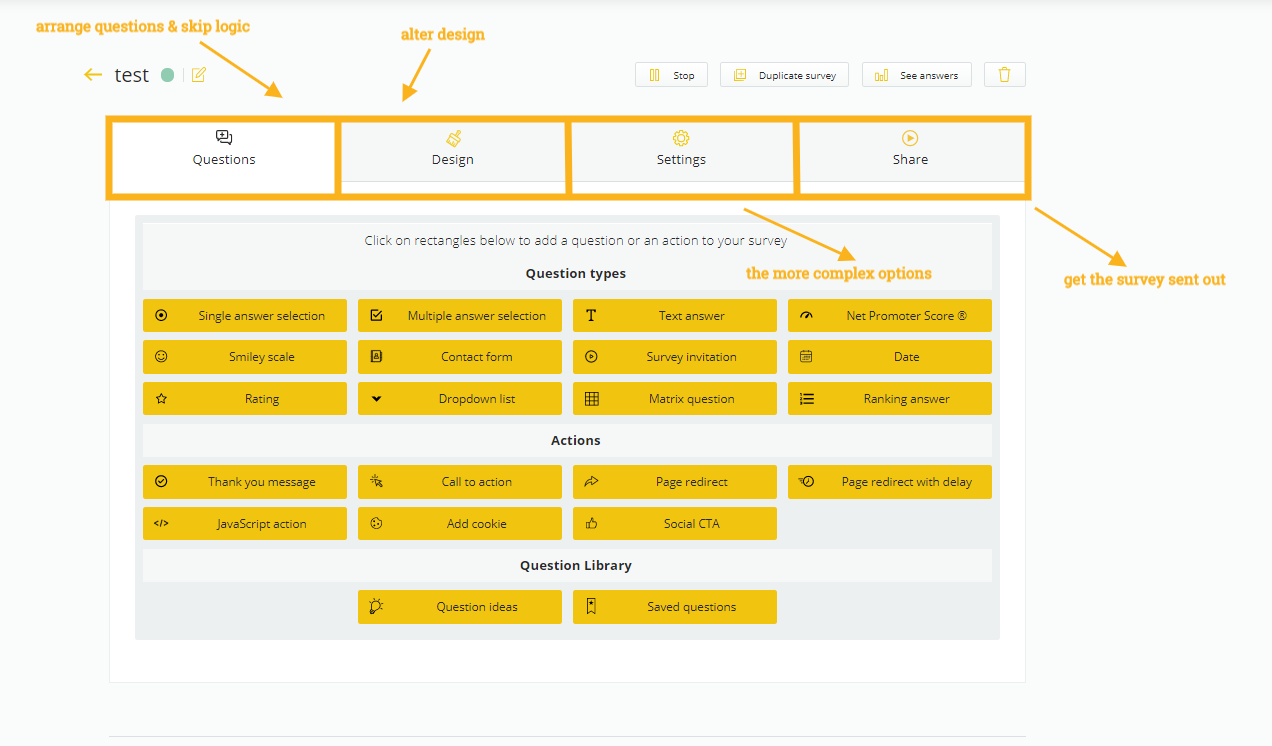This screenshot has height=746, width=1272.
Task: Click the Question Library heading
Action: 576,565
